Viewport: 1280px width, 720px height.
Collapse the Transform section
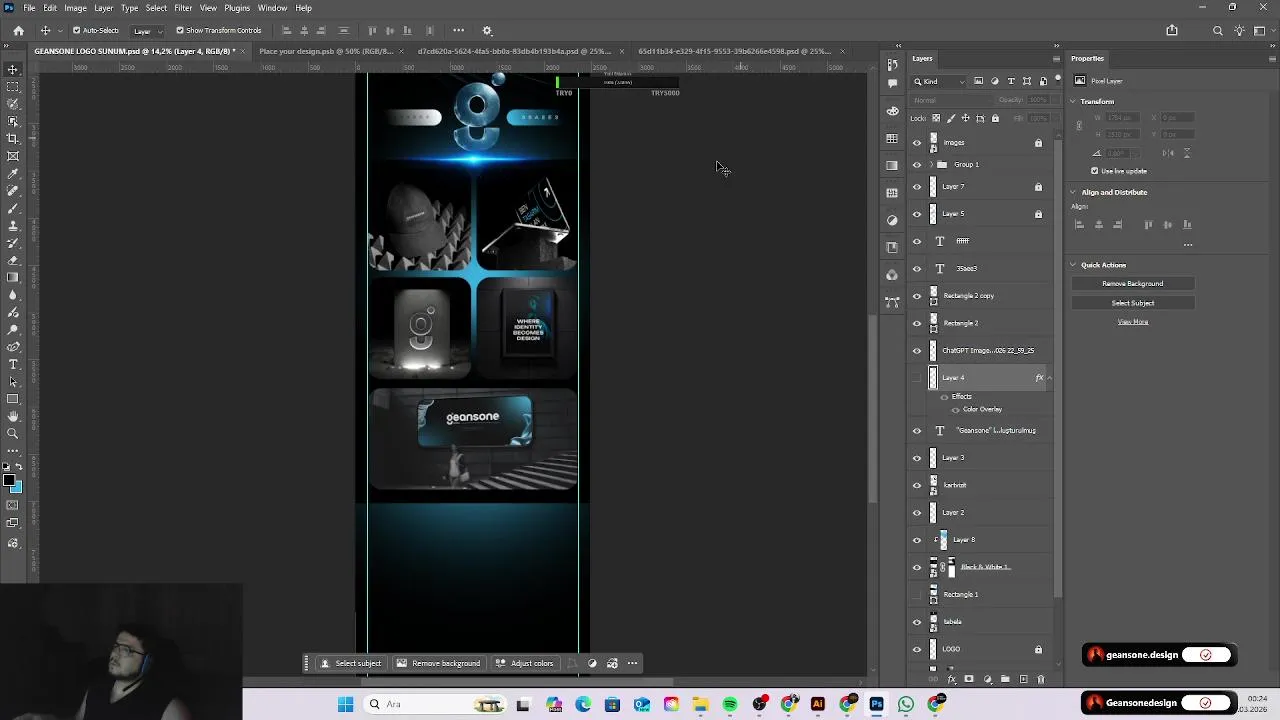coord(1073,101)
